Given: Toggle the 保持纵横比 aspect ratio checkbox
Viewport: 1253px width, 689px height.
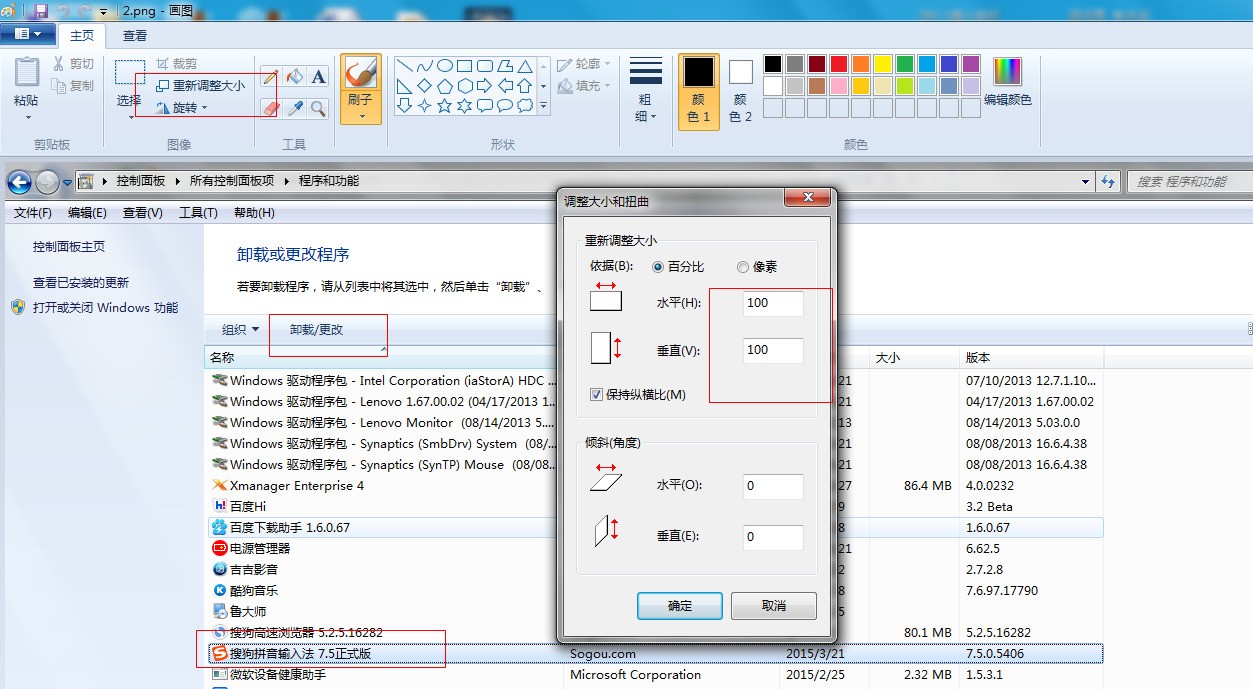Looking at the screenshot, I should (597, 394).
